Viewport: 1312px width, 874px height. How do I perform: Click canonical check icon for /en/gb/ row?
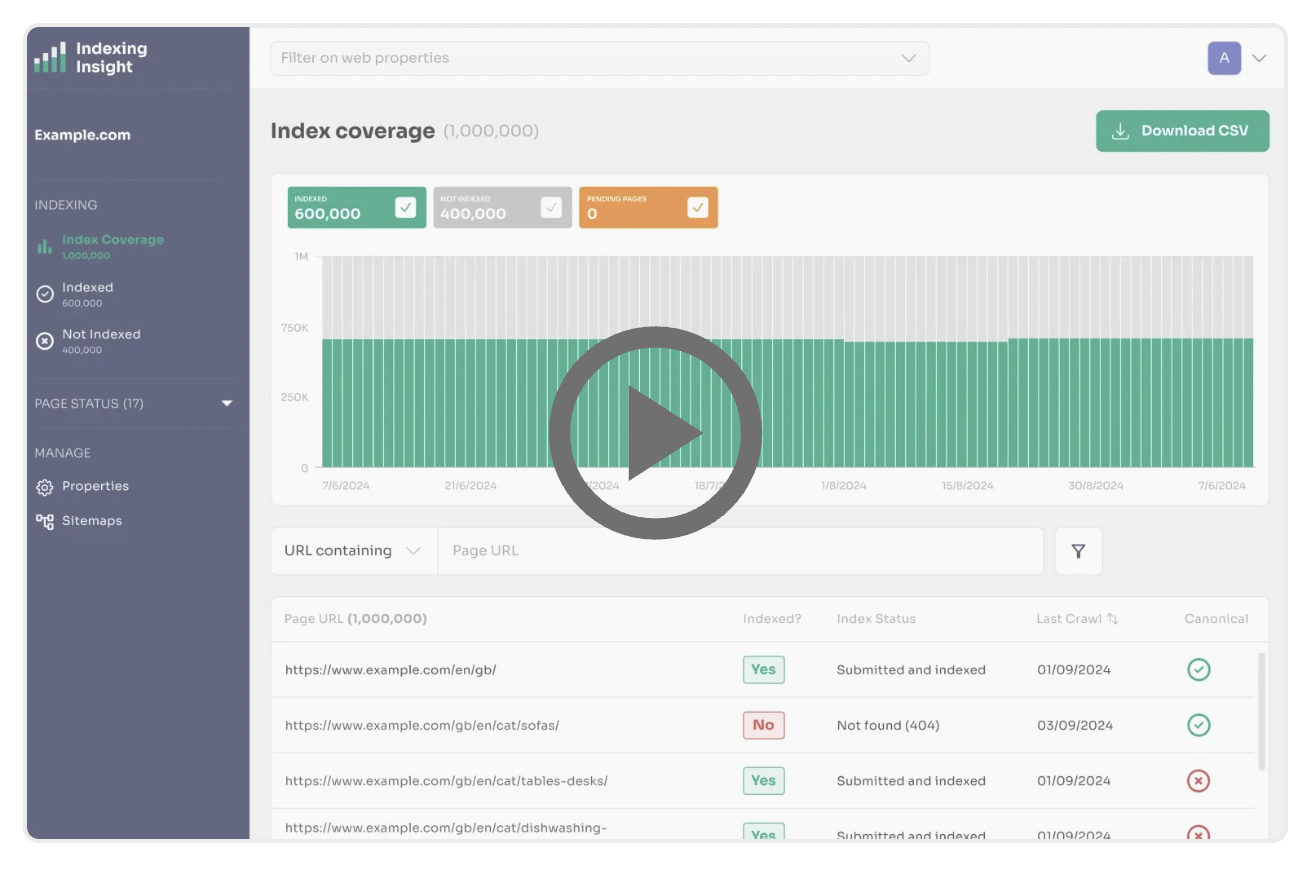pos(1198,670)
